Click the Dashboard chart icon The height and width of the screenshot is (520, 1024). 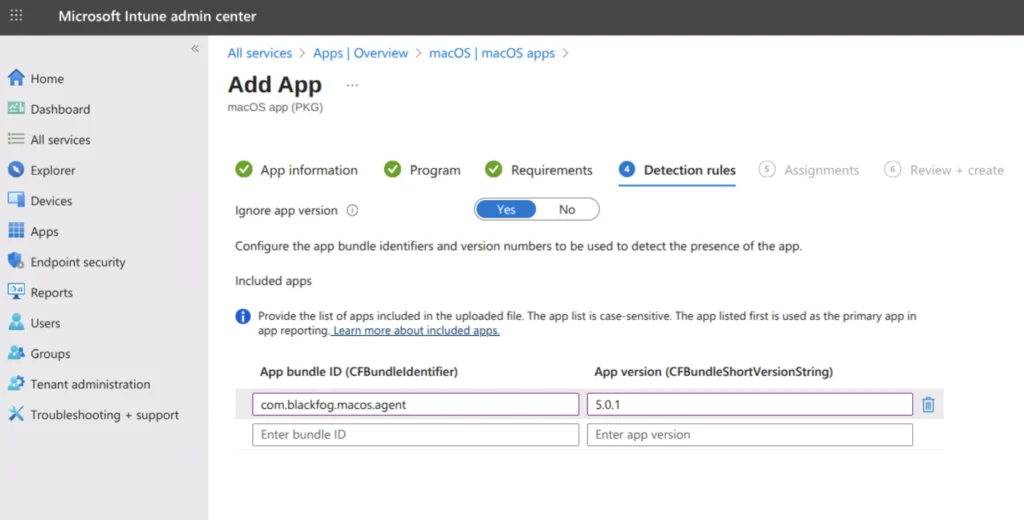click(x=16, y=108)
